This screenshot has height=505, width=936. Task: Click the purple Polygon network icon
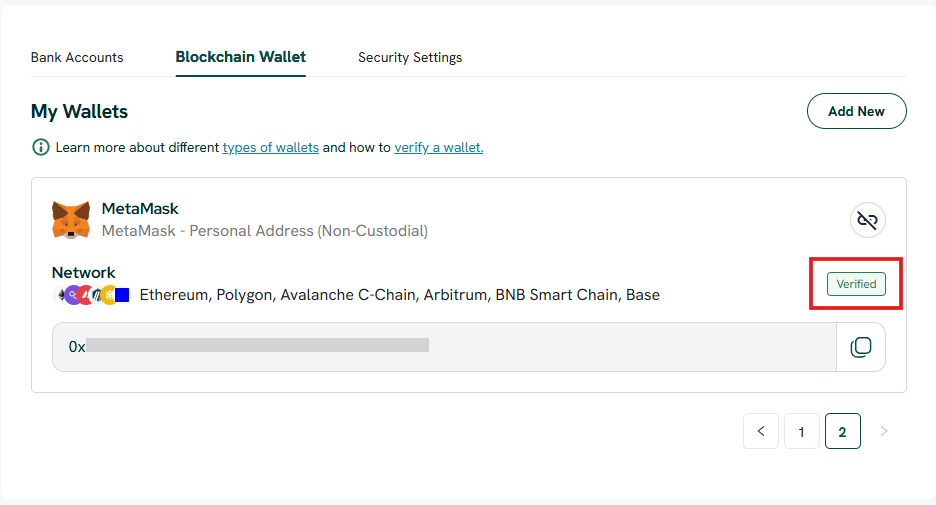click(x=73, y=295)
